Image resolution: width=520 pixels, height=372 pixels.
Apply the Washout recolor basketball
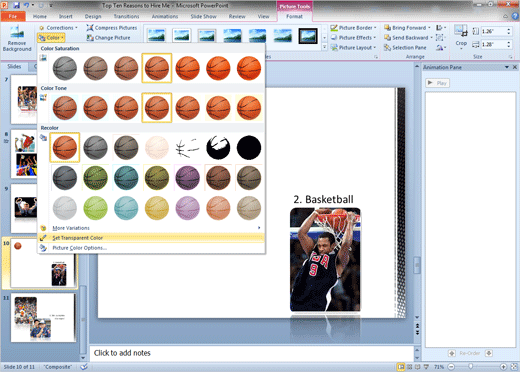click(157, 147)
